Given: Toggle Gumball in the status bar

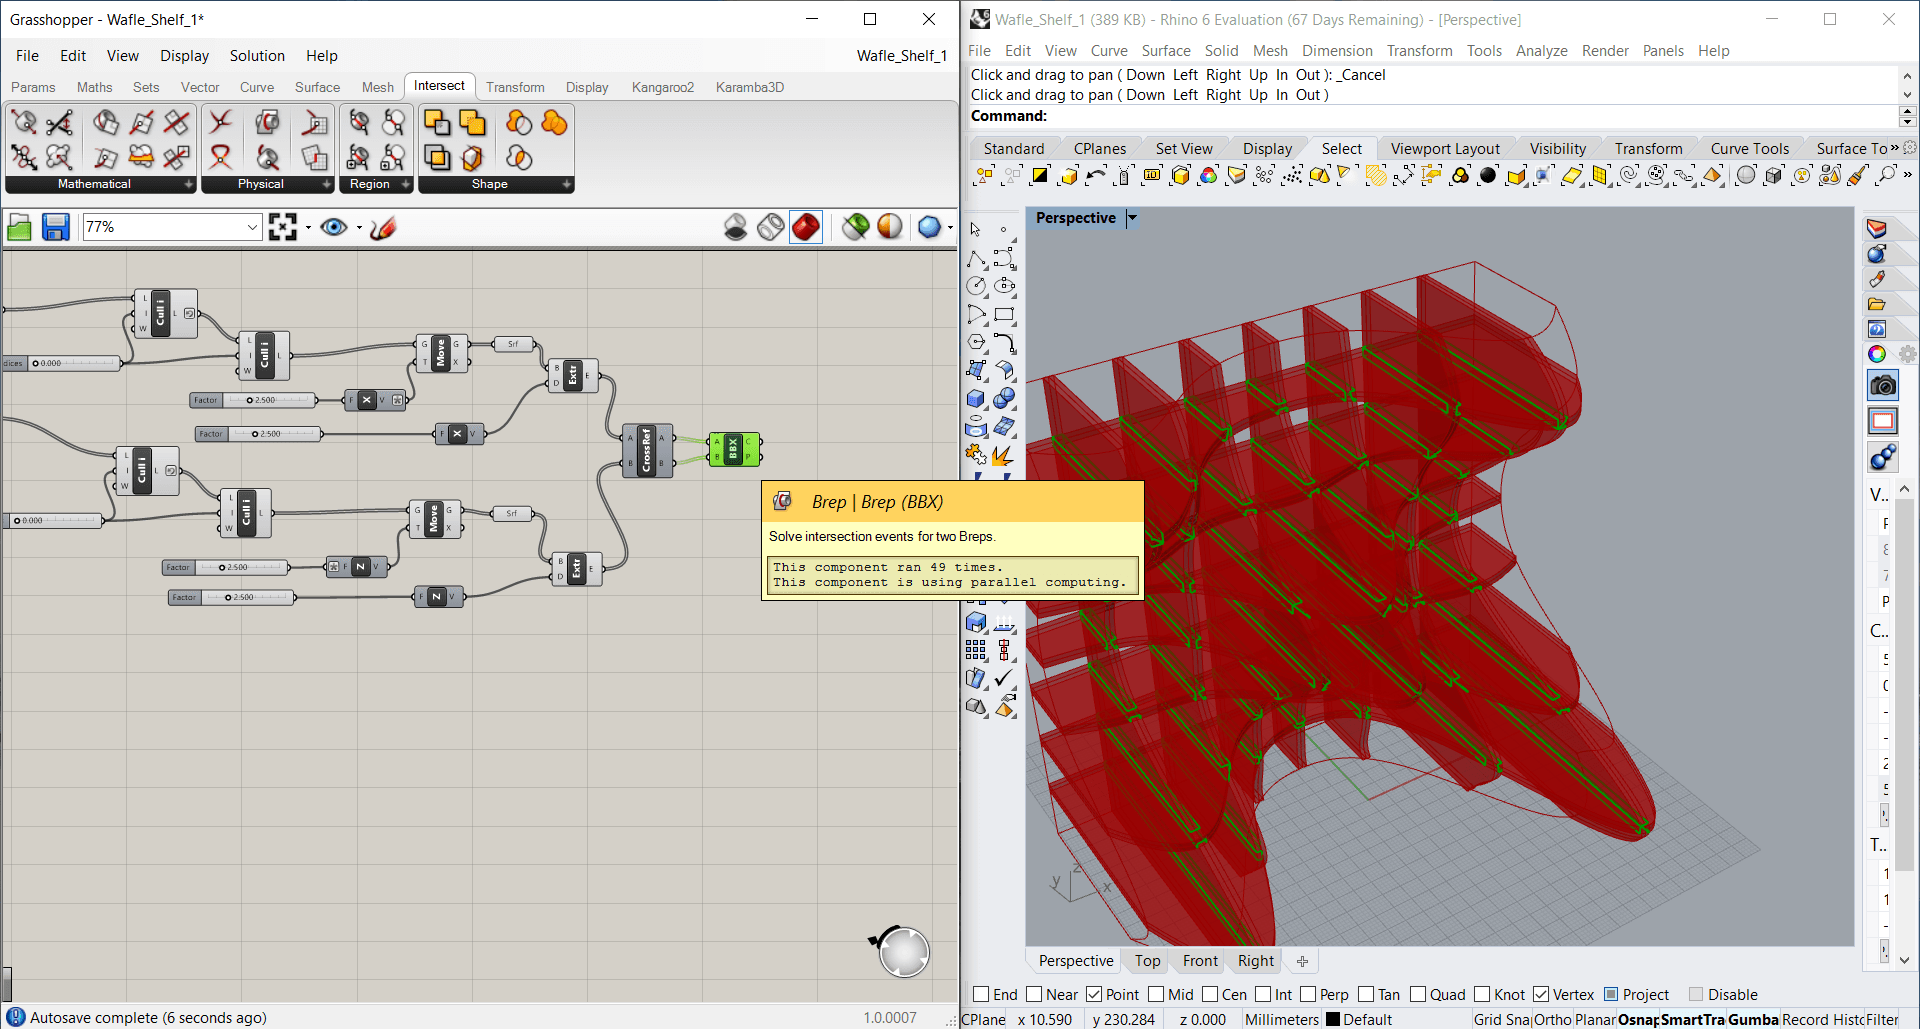Looking at the screenshot, I should (x=1752, y=1019).
